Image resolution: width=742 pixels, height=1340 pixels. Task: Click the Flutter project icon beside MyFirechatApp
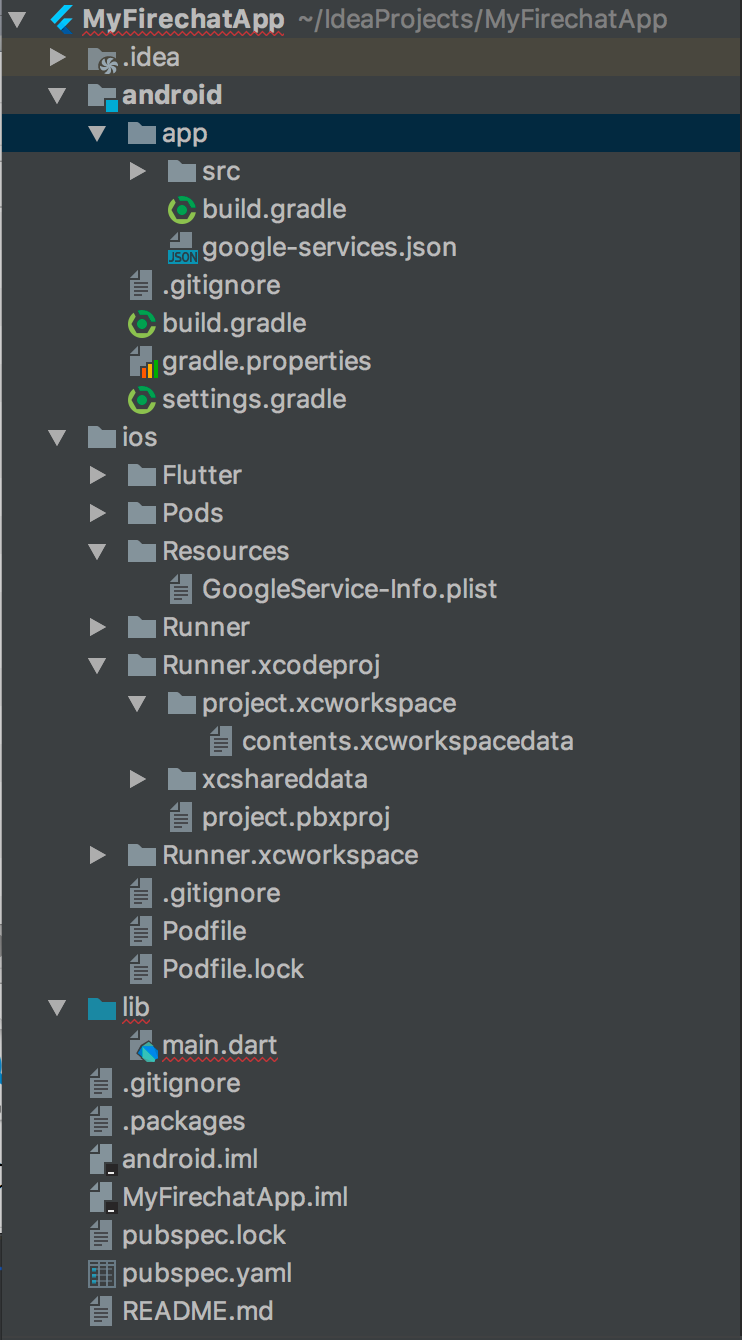(x=62, y=19)
